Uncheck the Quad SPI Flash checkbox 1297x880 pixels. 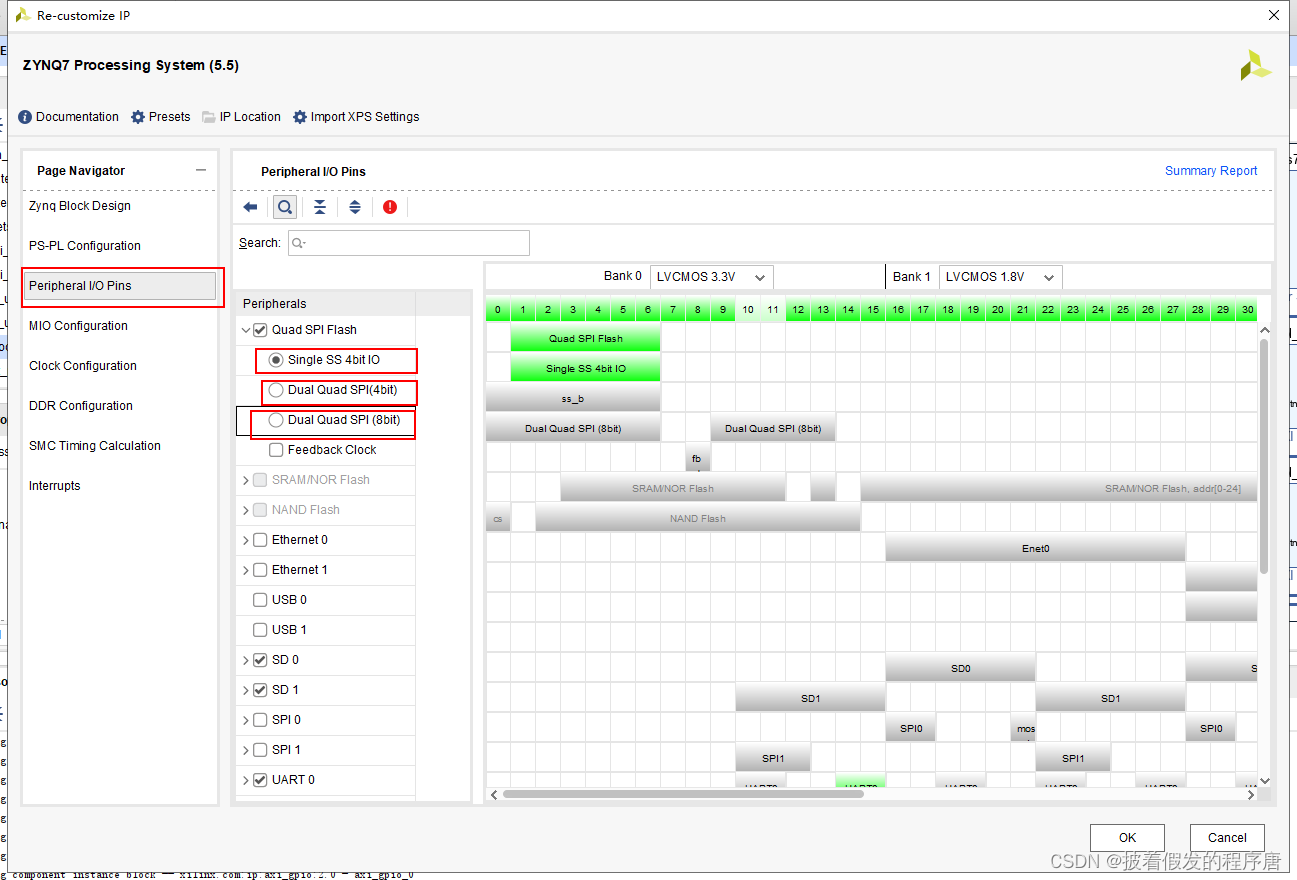tap(260, 330)
